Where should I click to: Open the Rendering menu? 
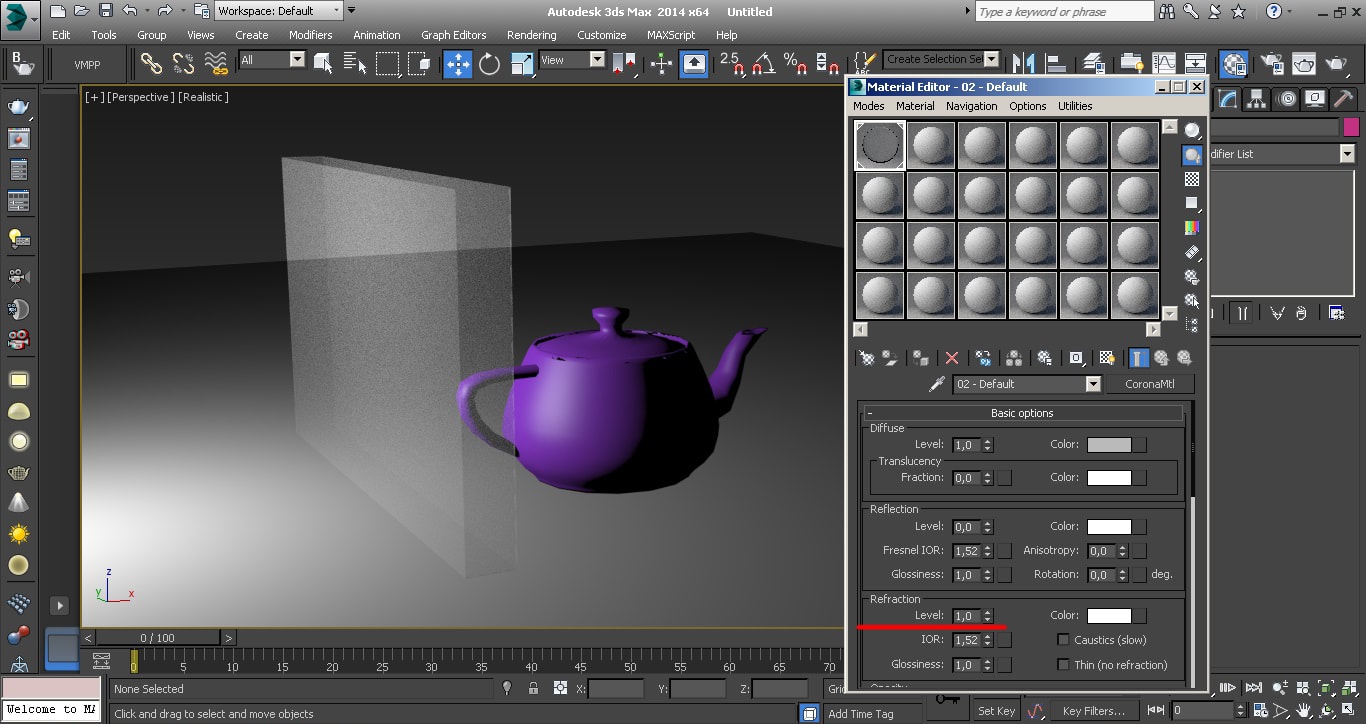(x=531, y=35)
